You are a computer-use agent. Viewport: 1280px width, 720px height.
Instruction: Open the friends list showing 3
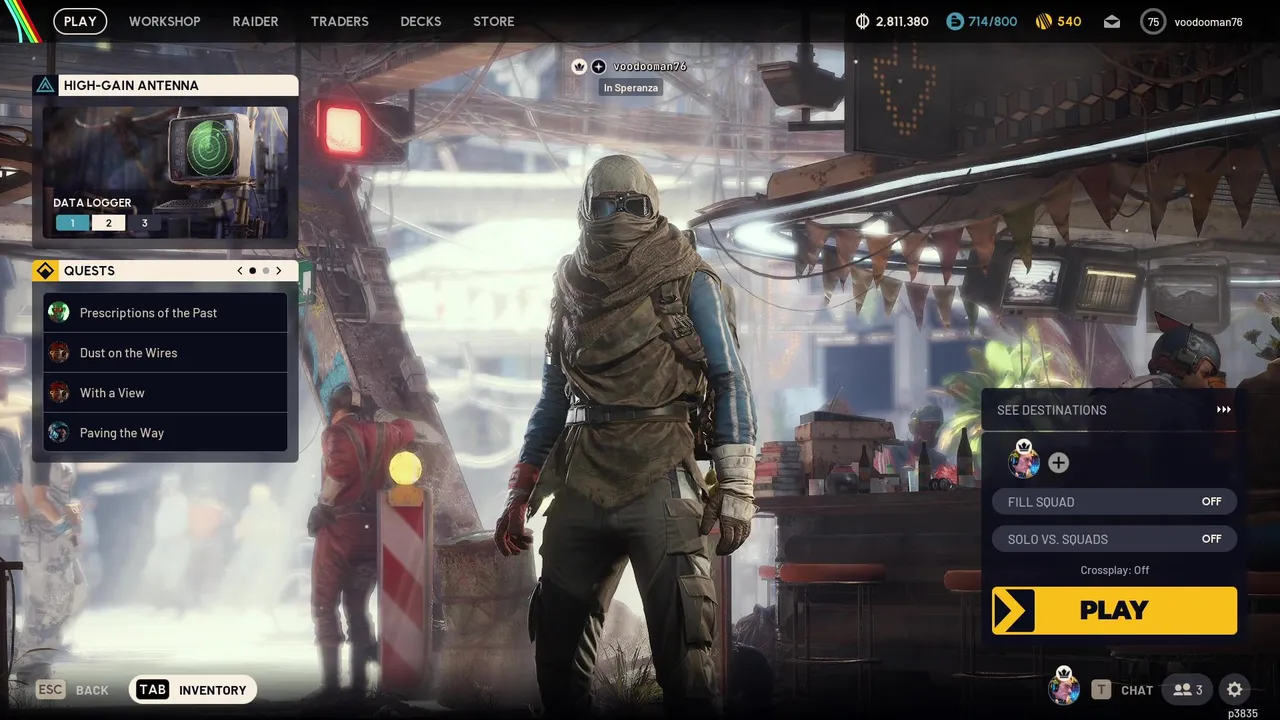(x=1188, y=689)
